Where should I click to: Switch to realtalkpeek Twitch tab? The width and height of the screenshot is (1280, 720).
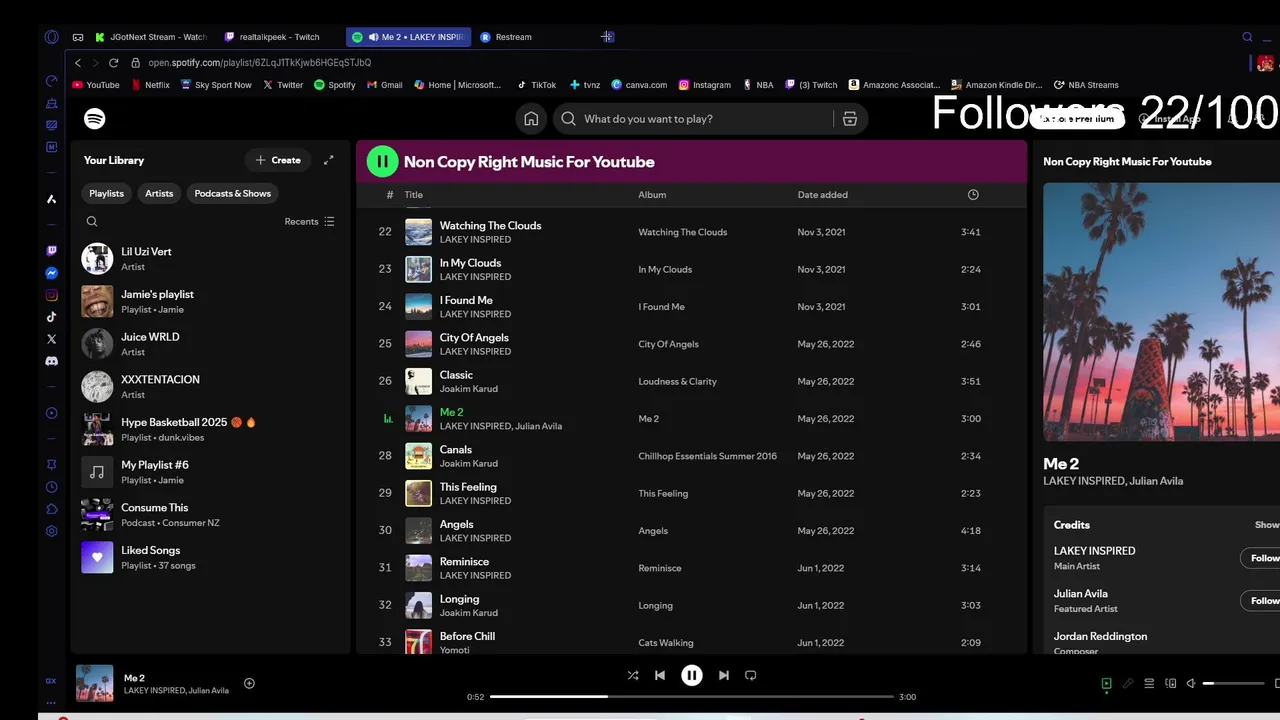[x=278, y=37]
